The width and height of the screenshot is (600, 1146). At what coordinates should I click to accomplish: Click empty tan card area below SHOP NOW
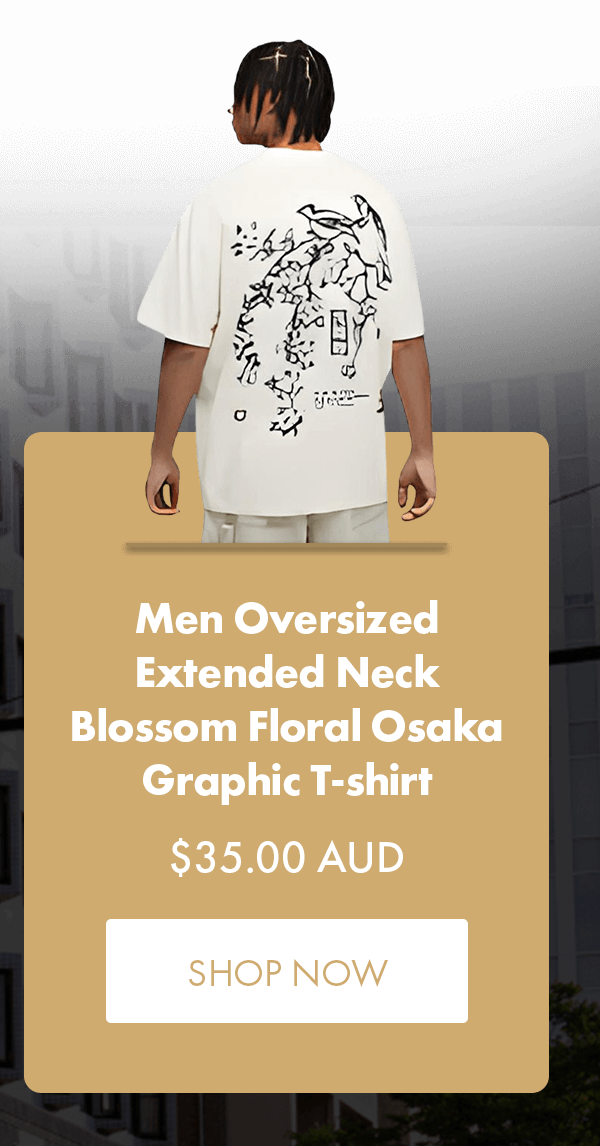tap(286, 1056)
